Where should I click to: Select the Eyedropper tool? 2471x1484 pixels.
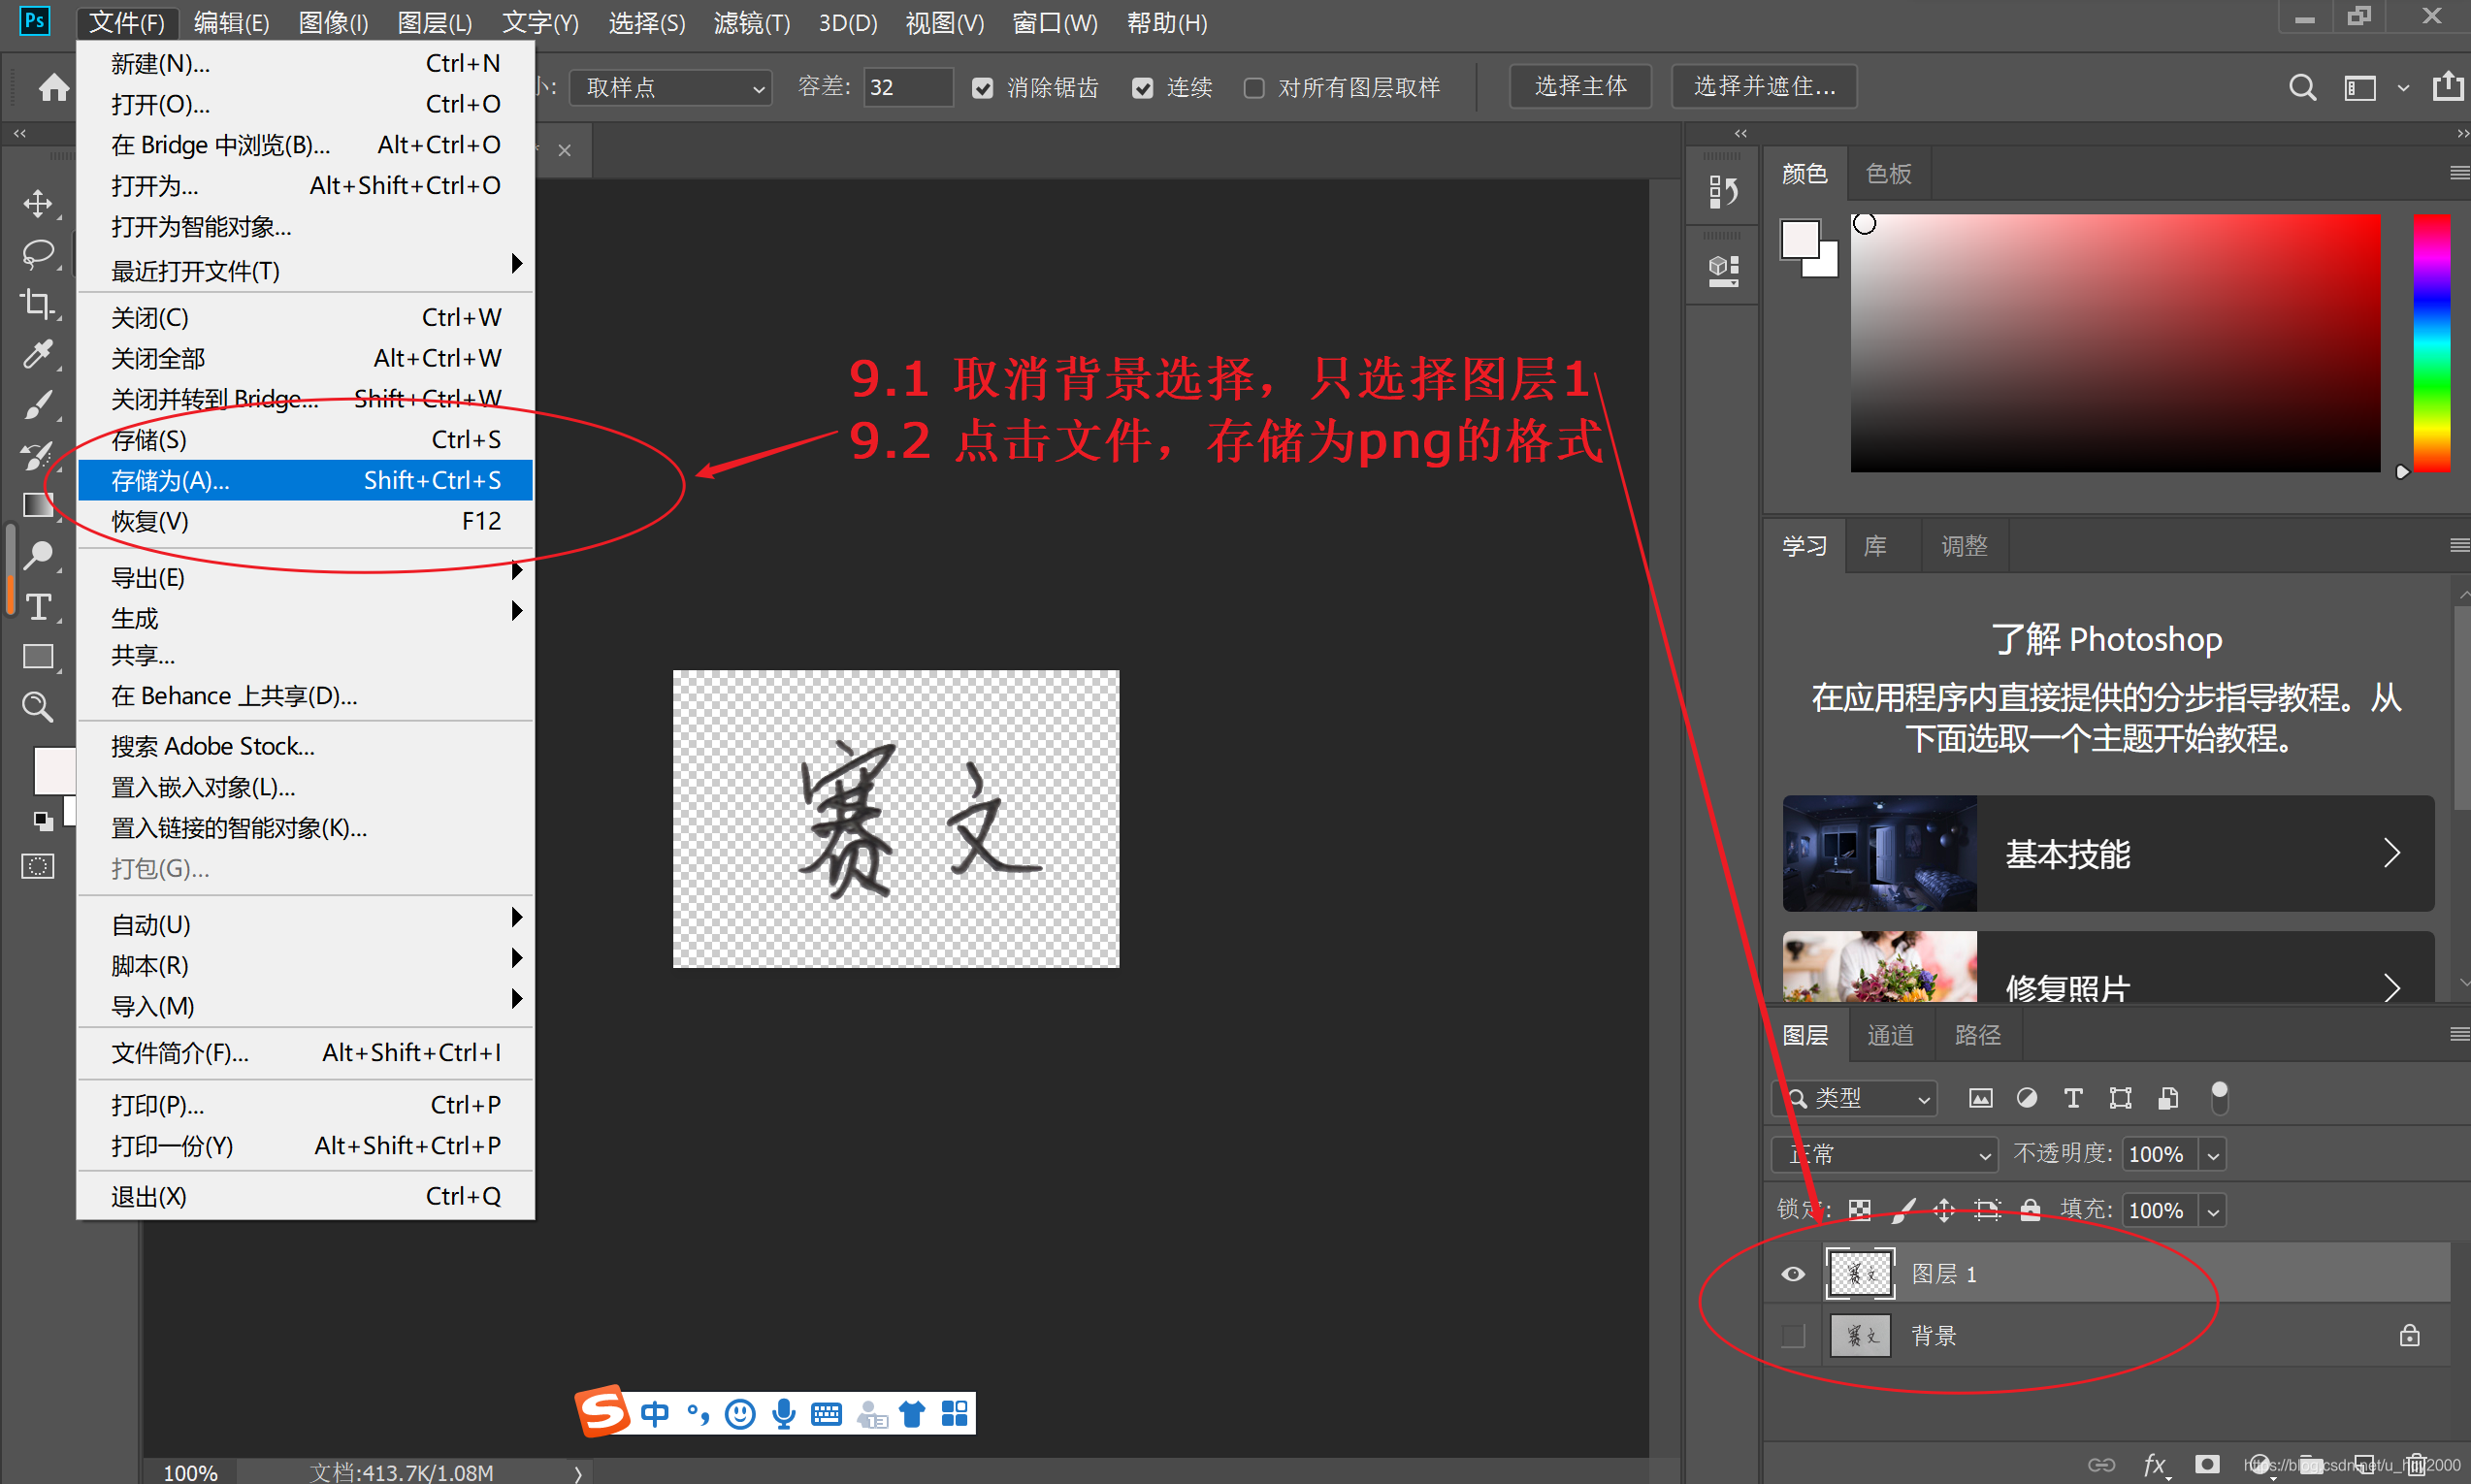(x=38, y=354)
